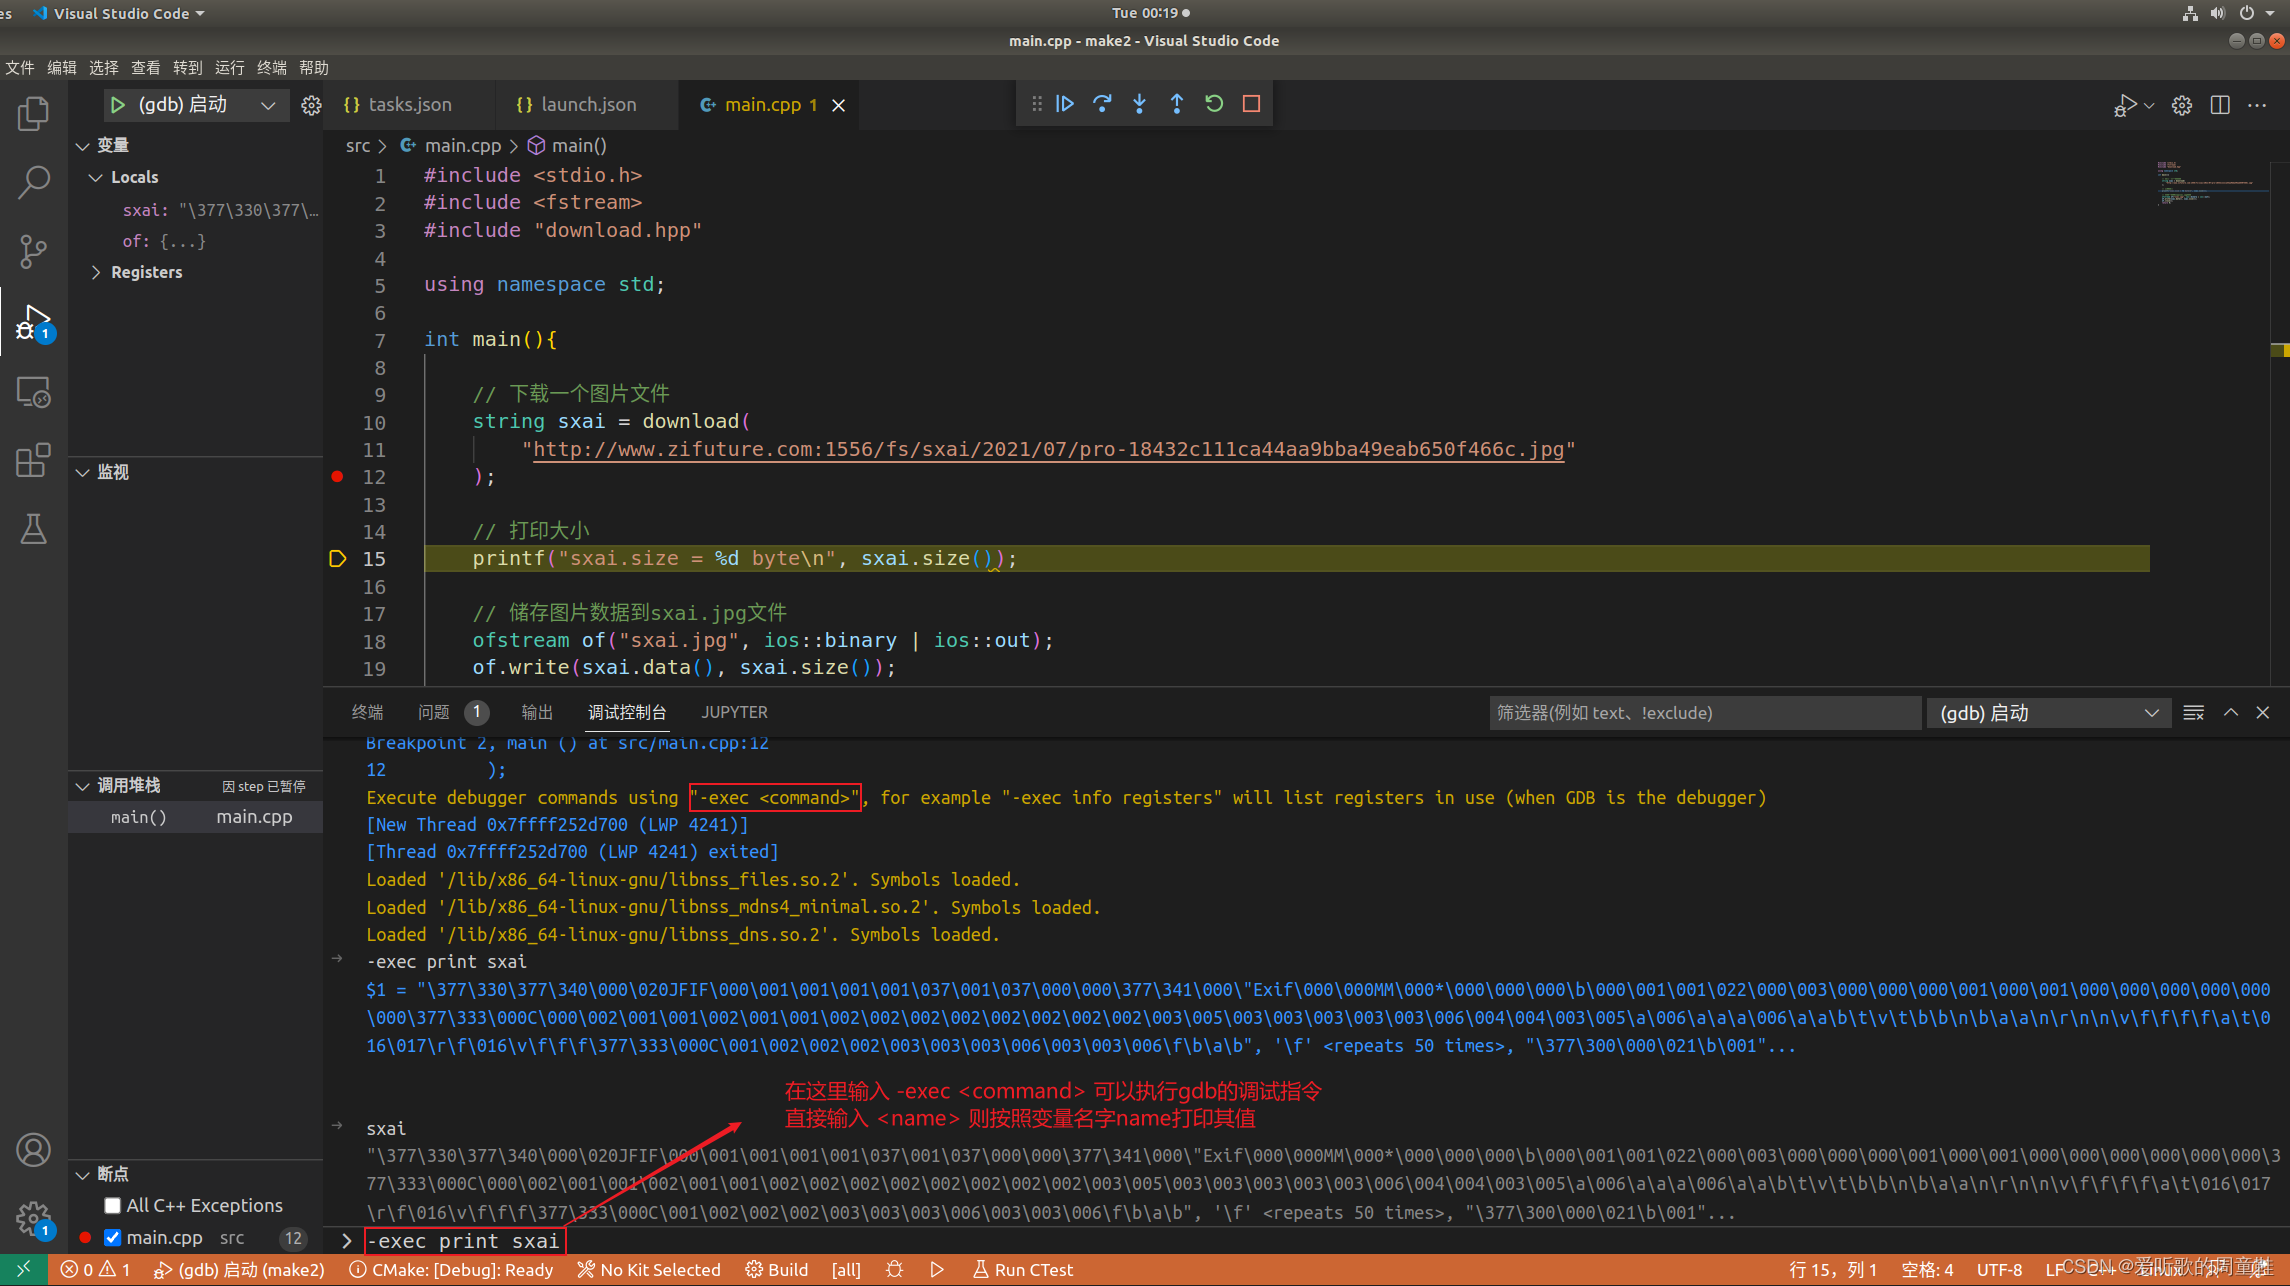Open the (gdb) 启动 configuration dropdown
Screen dimensions: 2290x1286
(x=268, y=106)
